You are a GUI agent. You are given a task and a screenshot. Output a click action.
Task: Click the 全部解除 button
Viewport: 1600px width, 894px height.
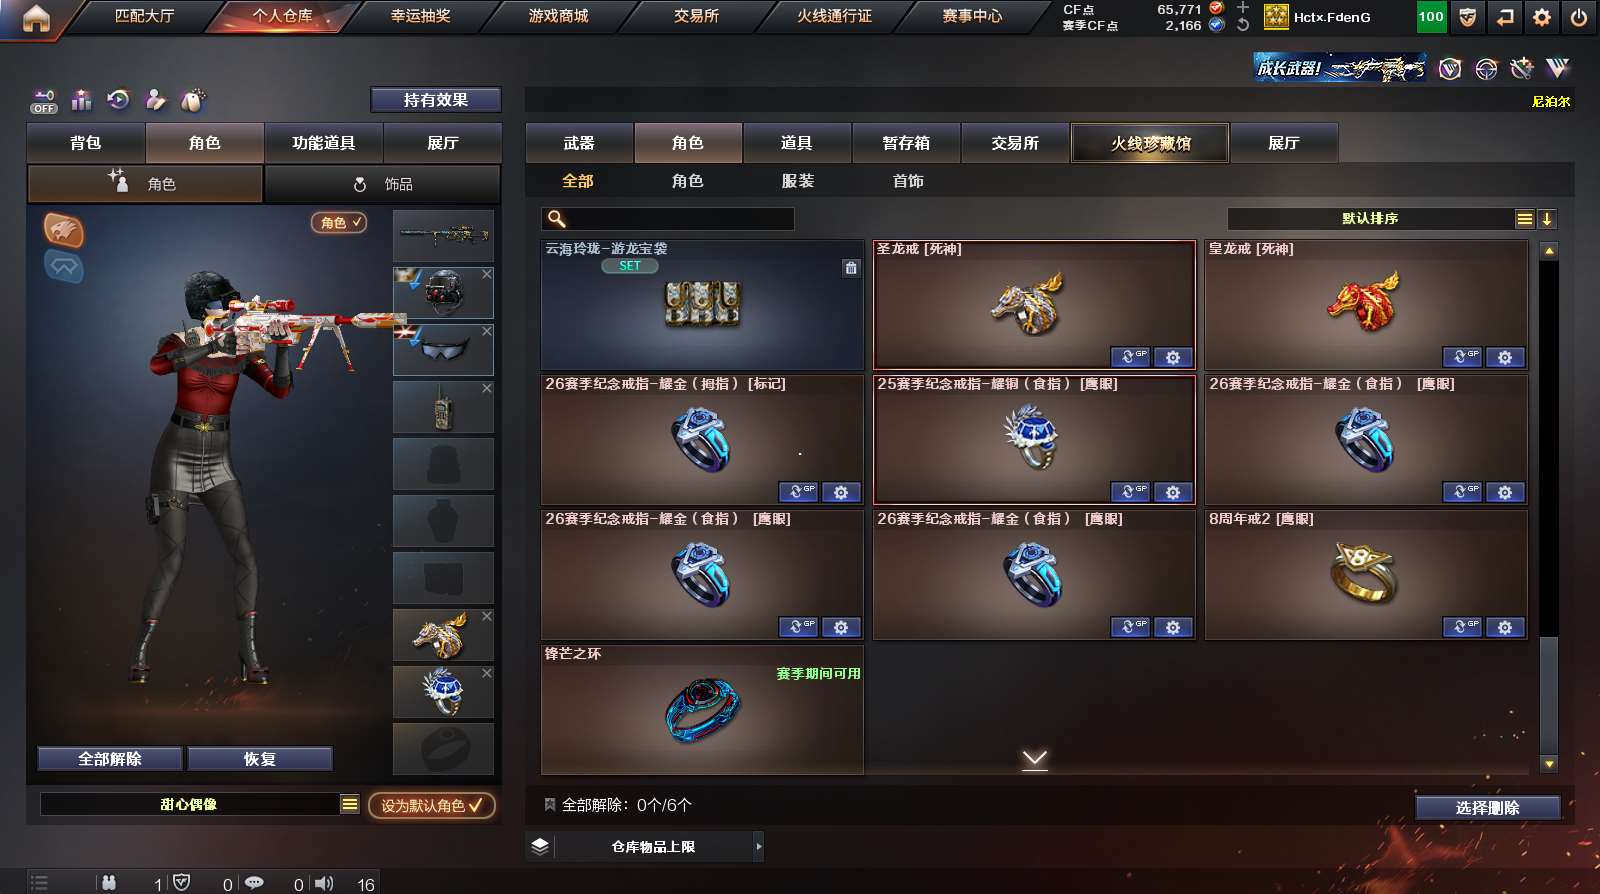point(110,759)
